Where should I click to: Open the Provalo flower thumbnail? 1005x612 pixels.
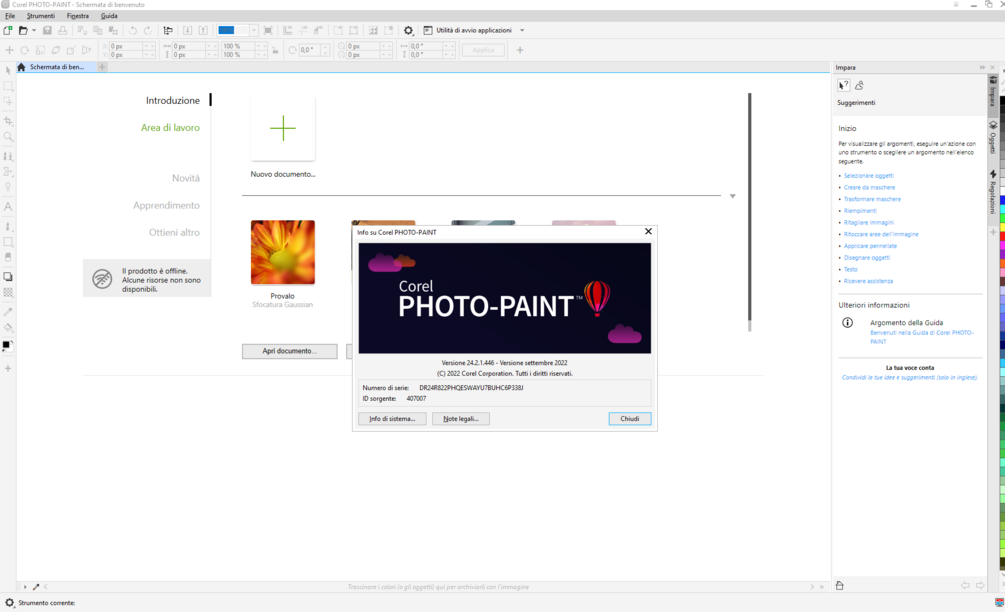click(283, 252)
